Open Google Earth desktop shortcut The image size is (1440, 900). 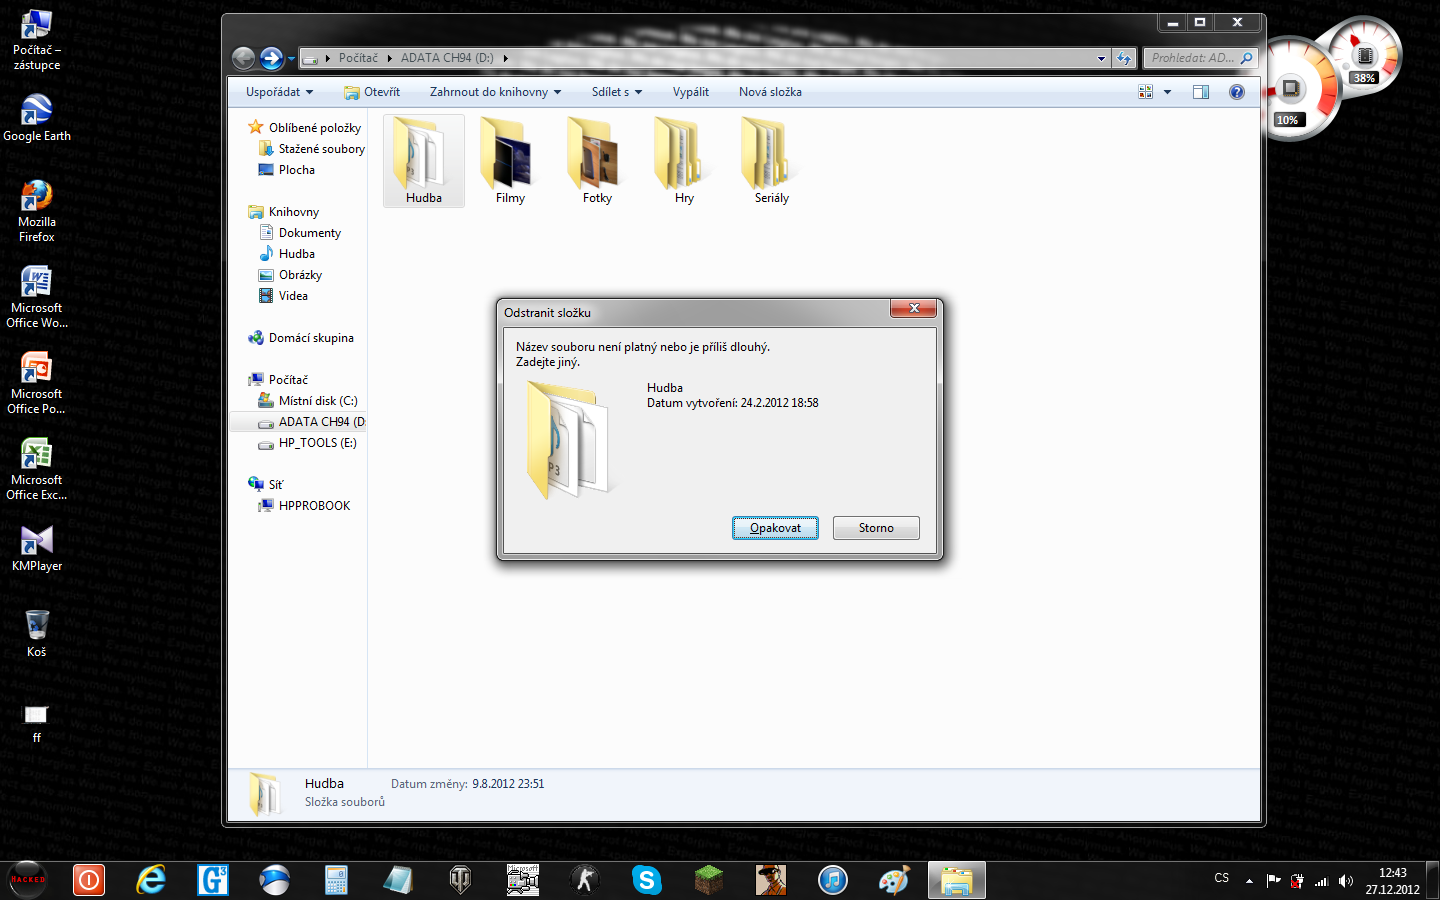click(37, 117)
